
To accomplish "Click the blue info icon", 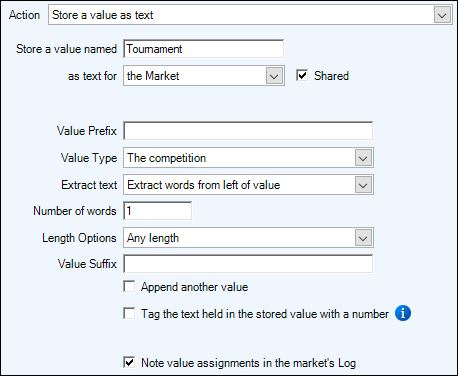I will (x=403, y=313).
